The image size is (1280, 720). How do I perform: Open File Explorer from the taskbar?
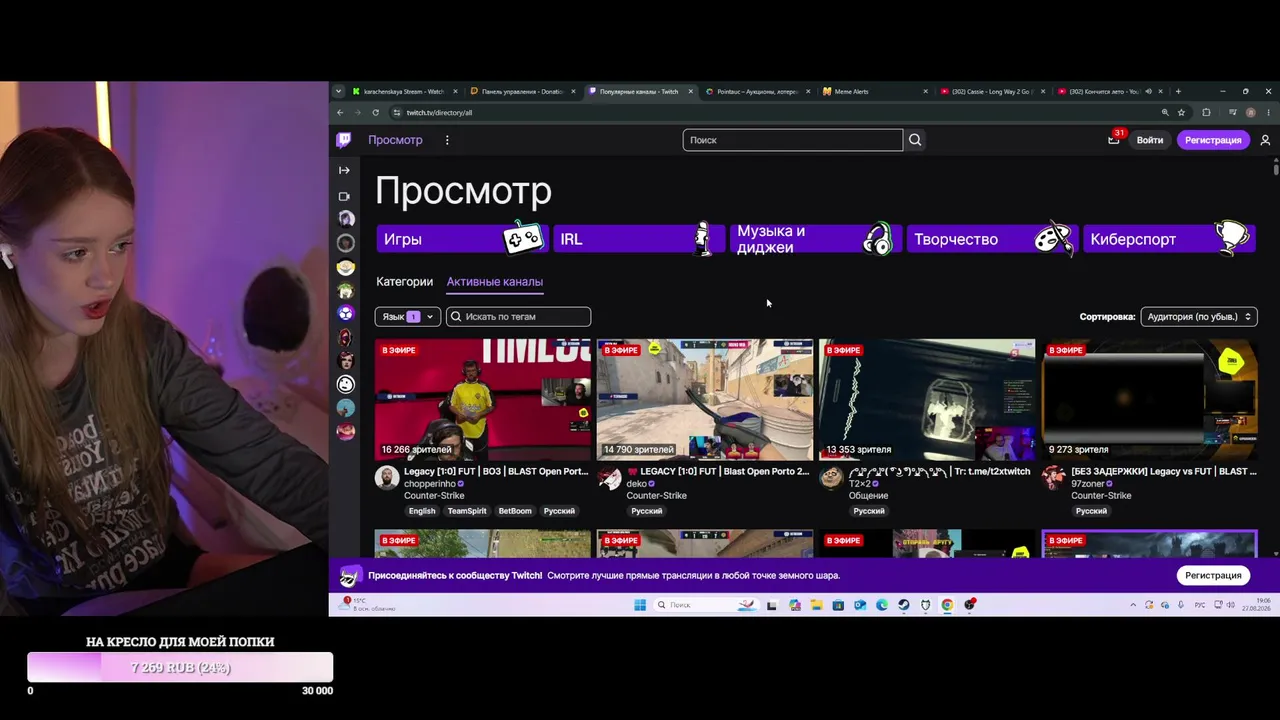pyautogui.click(x=816, y=605)
